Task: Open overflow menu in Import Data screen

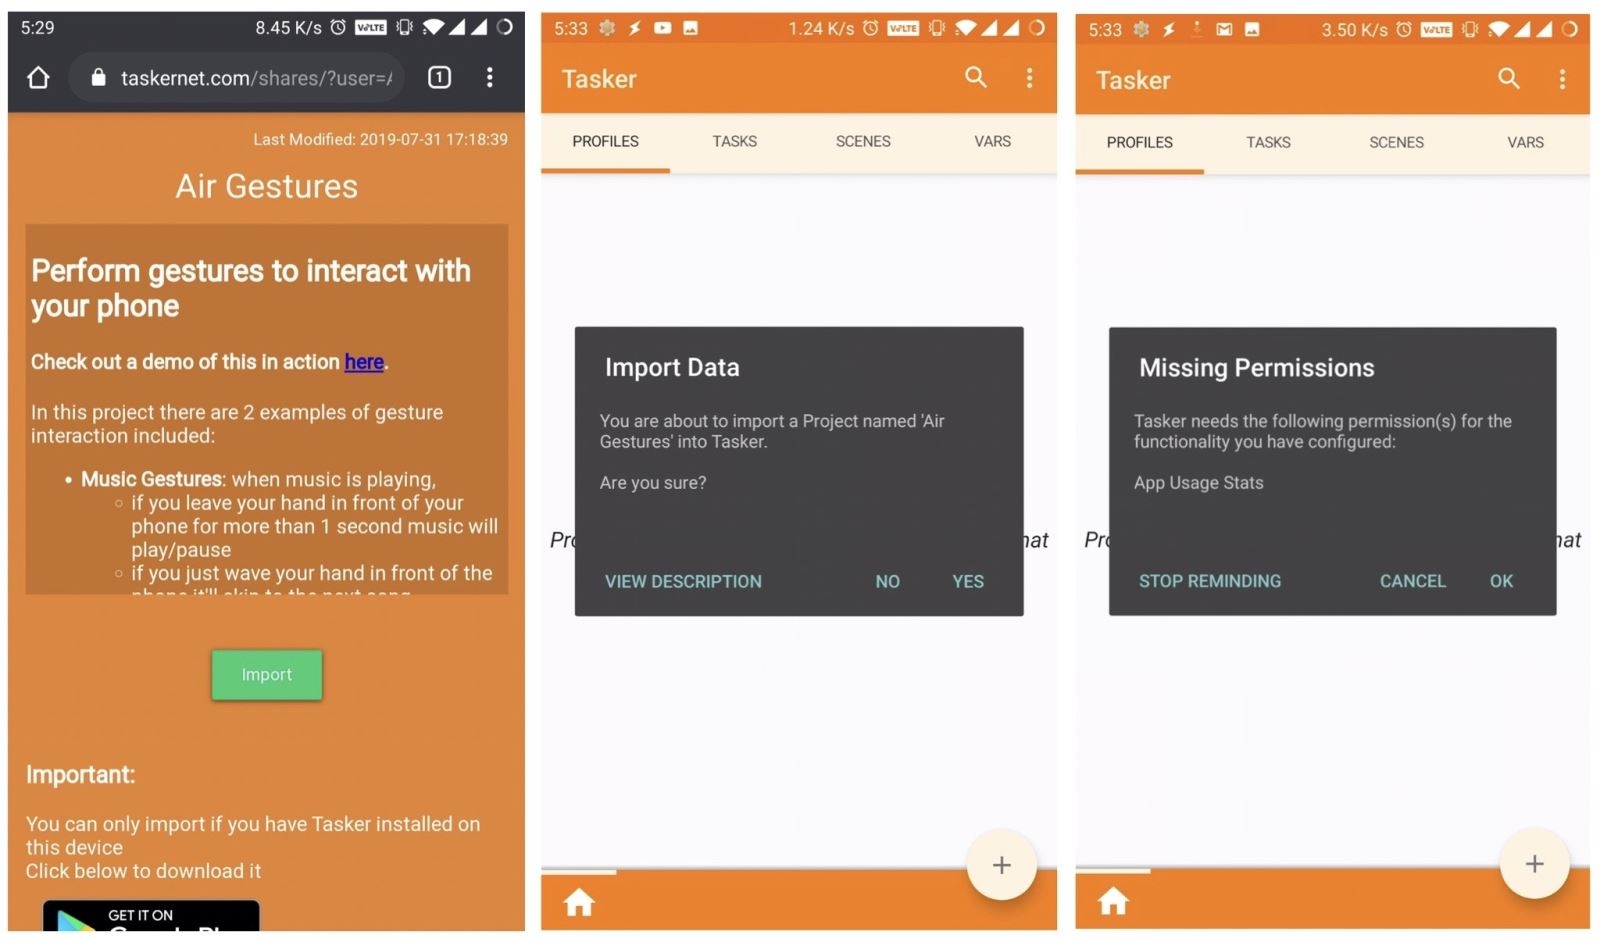Action: pos(1029,77)
